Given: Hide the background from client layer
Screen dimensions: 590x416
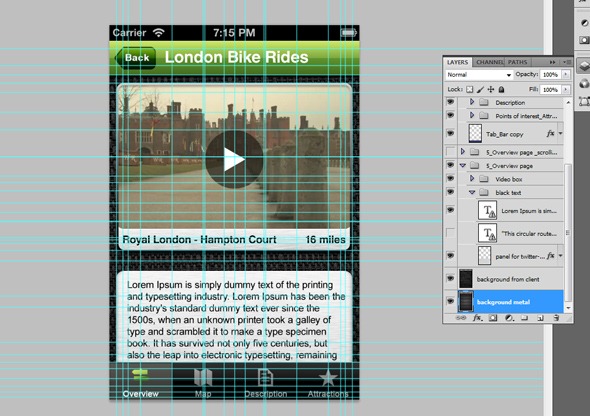Looking at the screenshot, I should 450,279.
